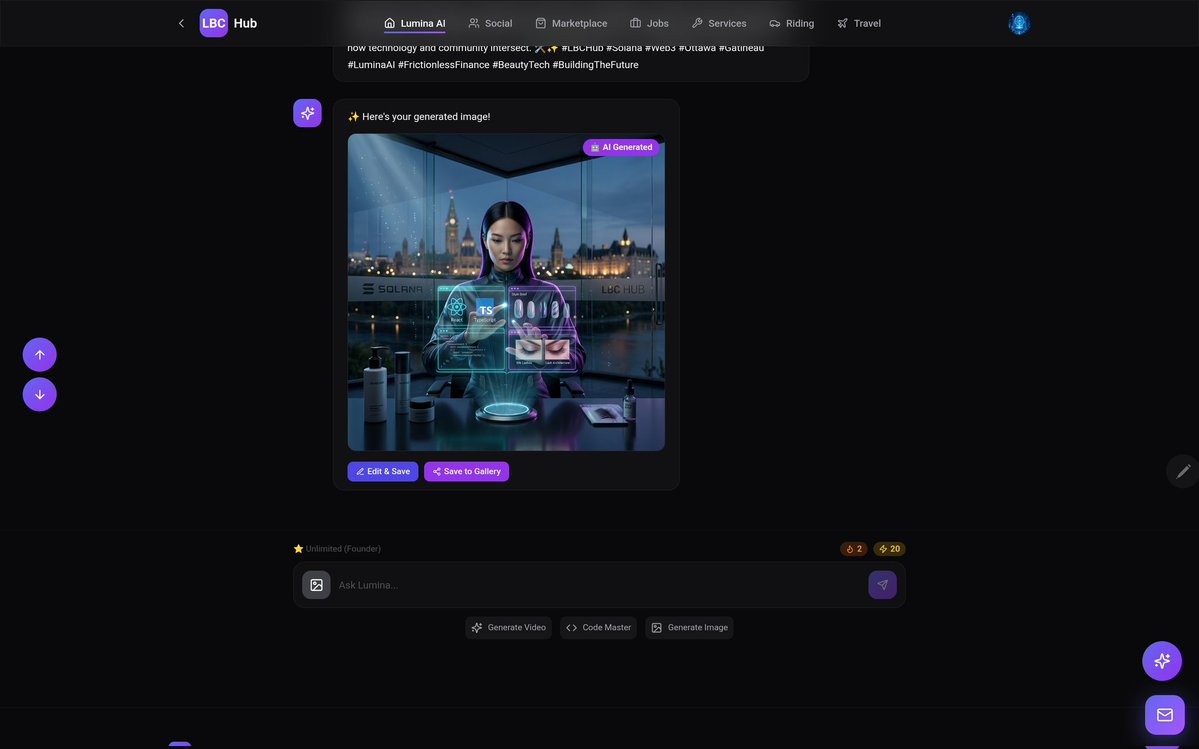Click the #LBCHub hashtag
1199x749 pixels.
coord(582,48)
